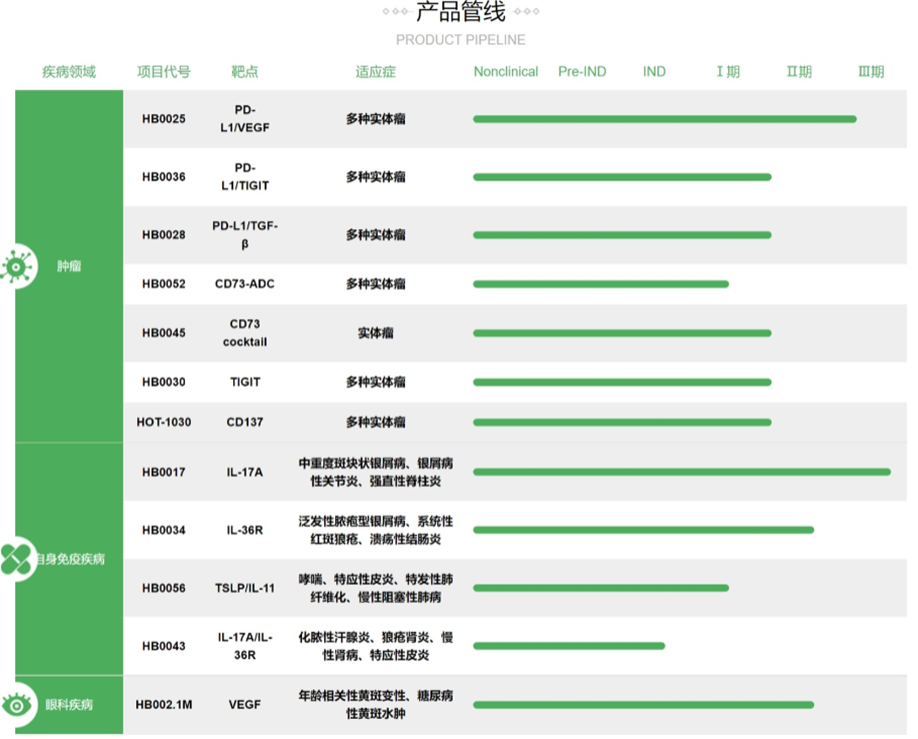Open the HOT-1030 project entry
This screenshot has width=918, height=739.
point(164,422)
